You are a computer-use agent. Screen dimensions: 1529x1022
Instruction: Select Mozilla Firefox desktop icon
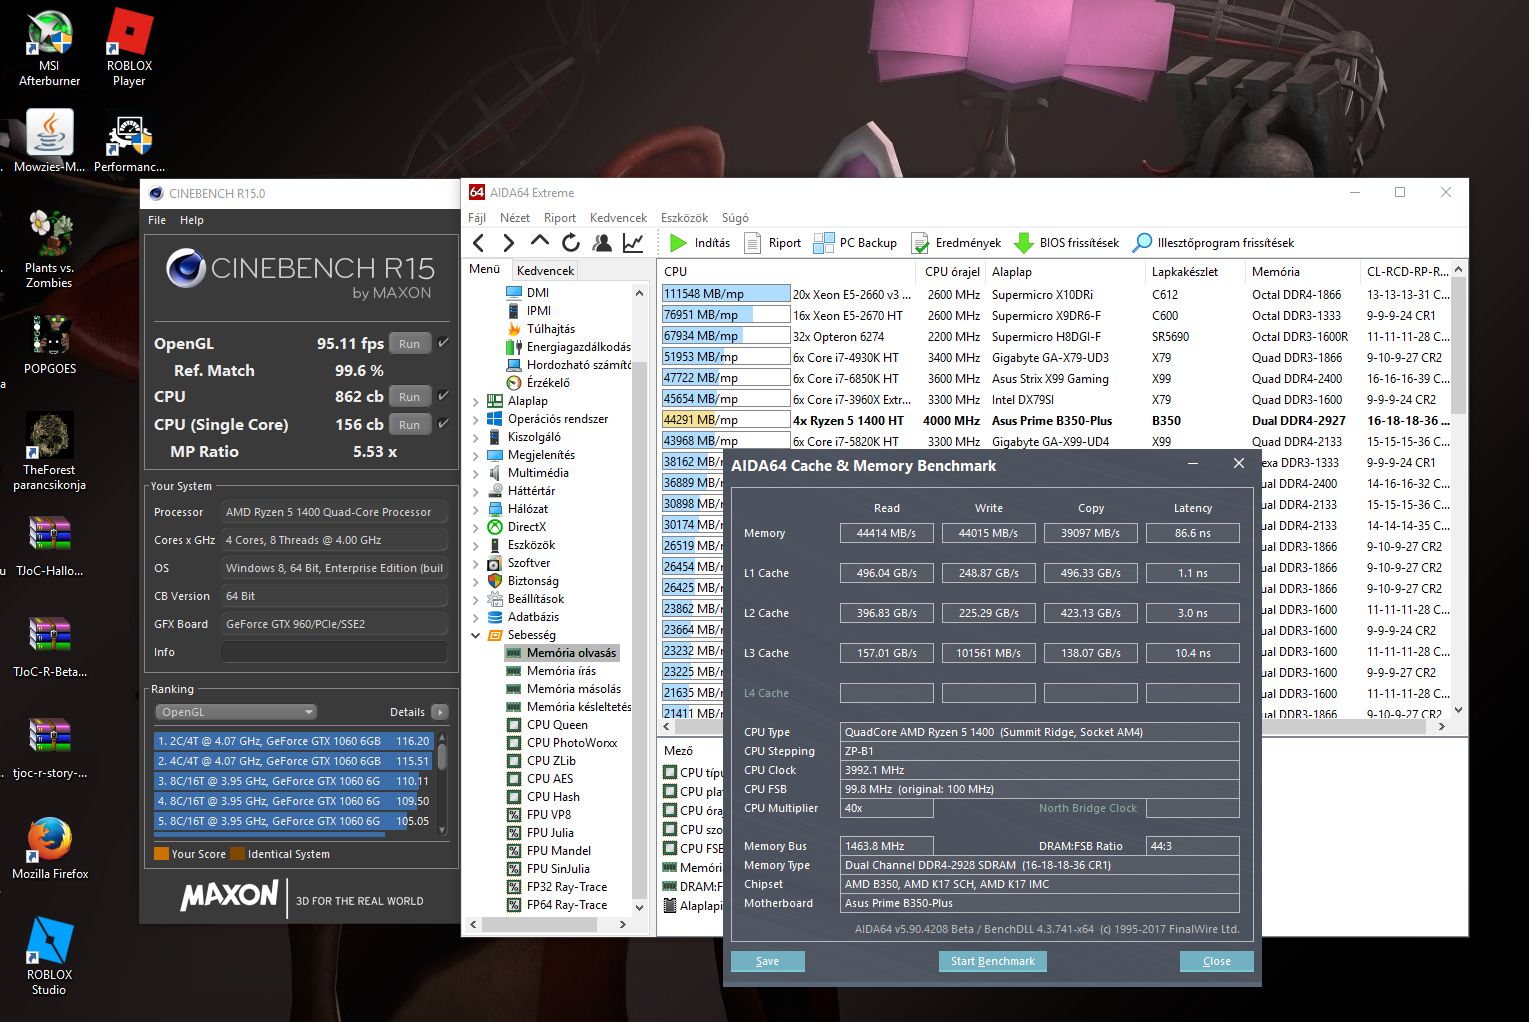coord(50,850)
